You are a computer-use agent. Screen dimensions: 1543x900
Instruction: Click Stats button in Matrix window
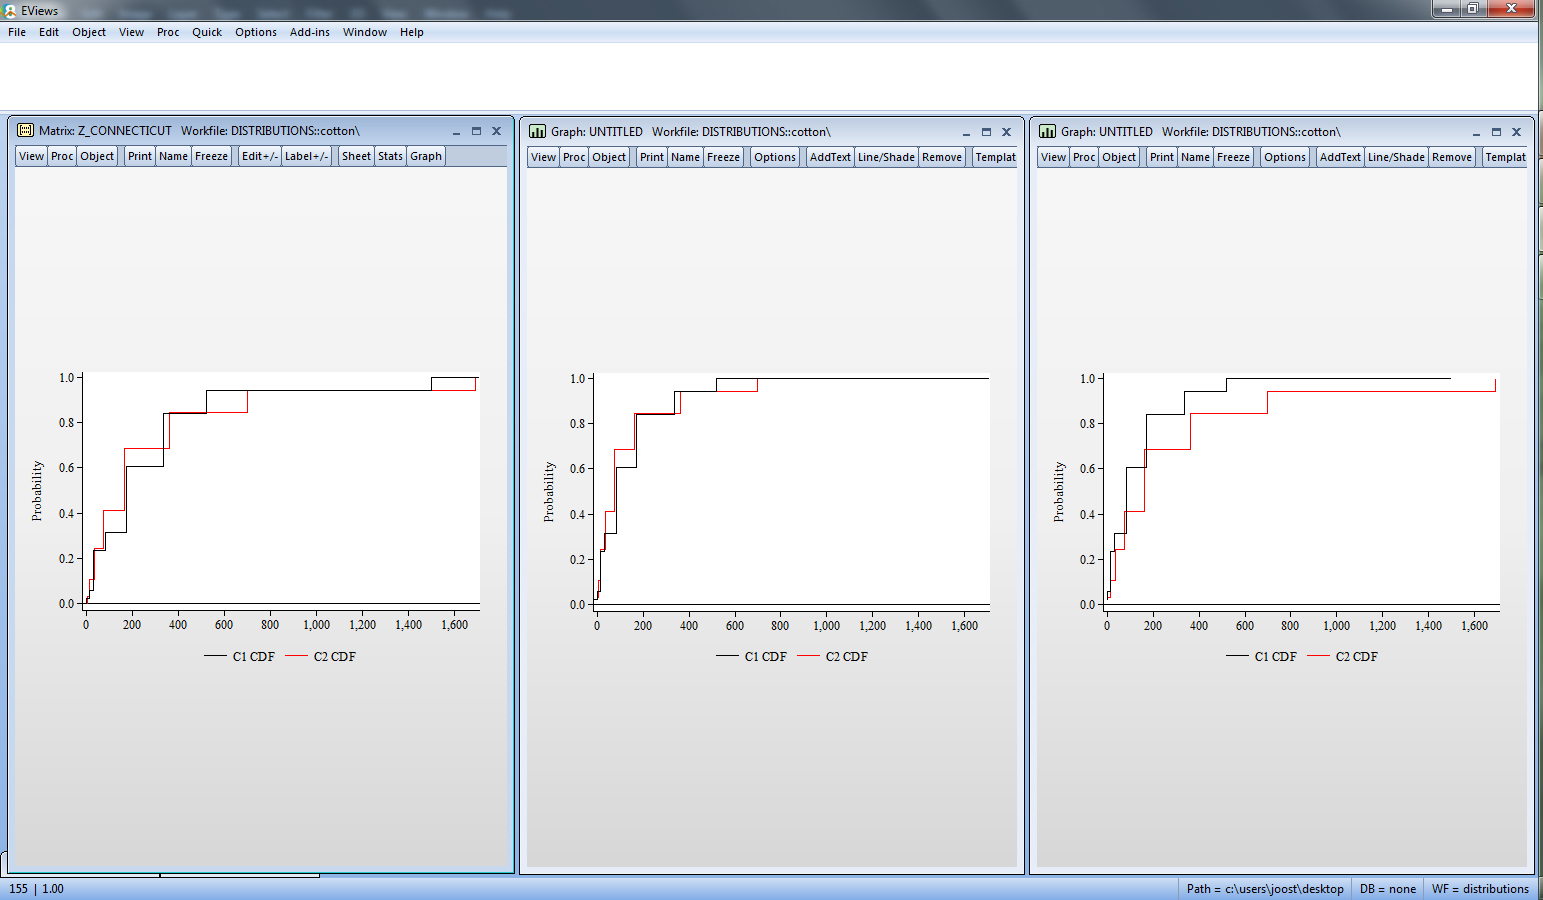pyautogui.click(x=391, y=156)
